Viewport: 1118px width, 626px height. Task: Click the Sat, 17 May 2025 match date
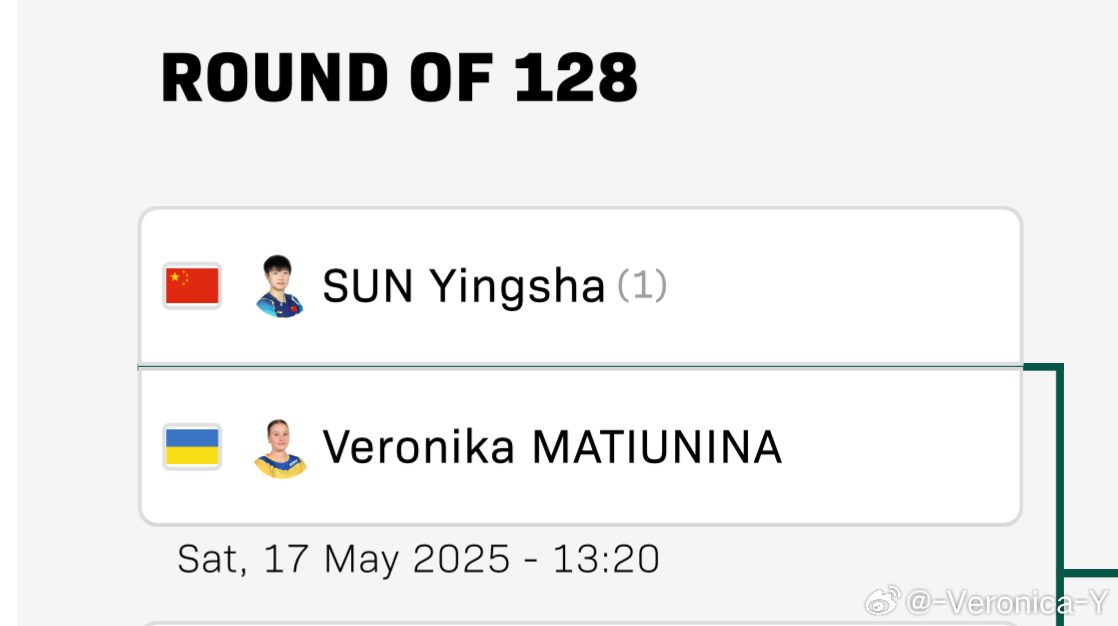[344, 559]
